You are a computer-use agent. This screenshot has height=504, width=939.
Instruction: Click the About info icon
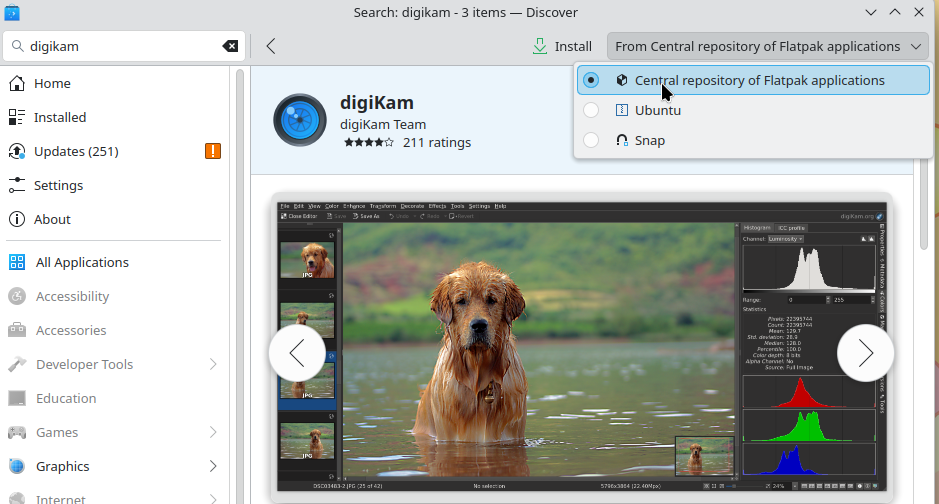coord(17,220)
